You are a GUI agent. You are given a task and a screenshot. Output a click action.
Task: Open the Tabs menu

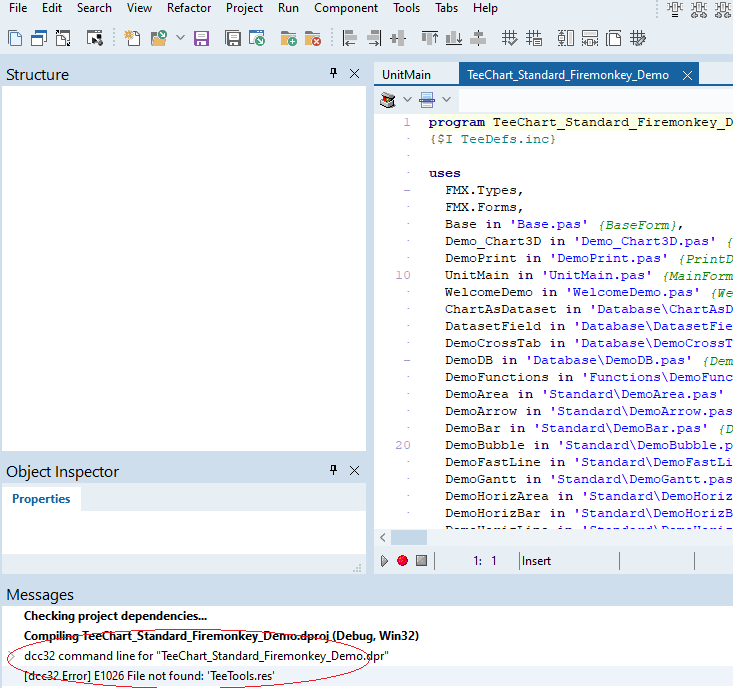click(446, 8)
